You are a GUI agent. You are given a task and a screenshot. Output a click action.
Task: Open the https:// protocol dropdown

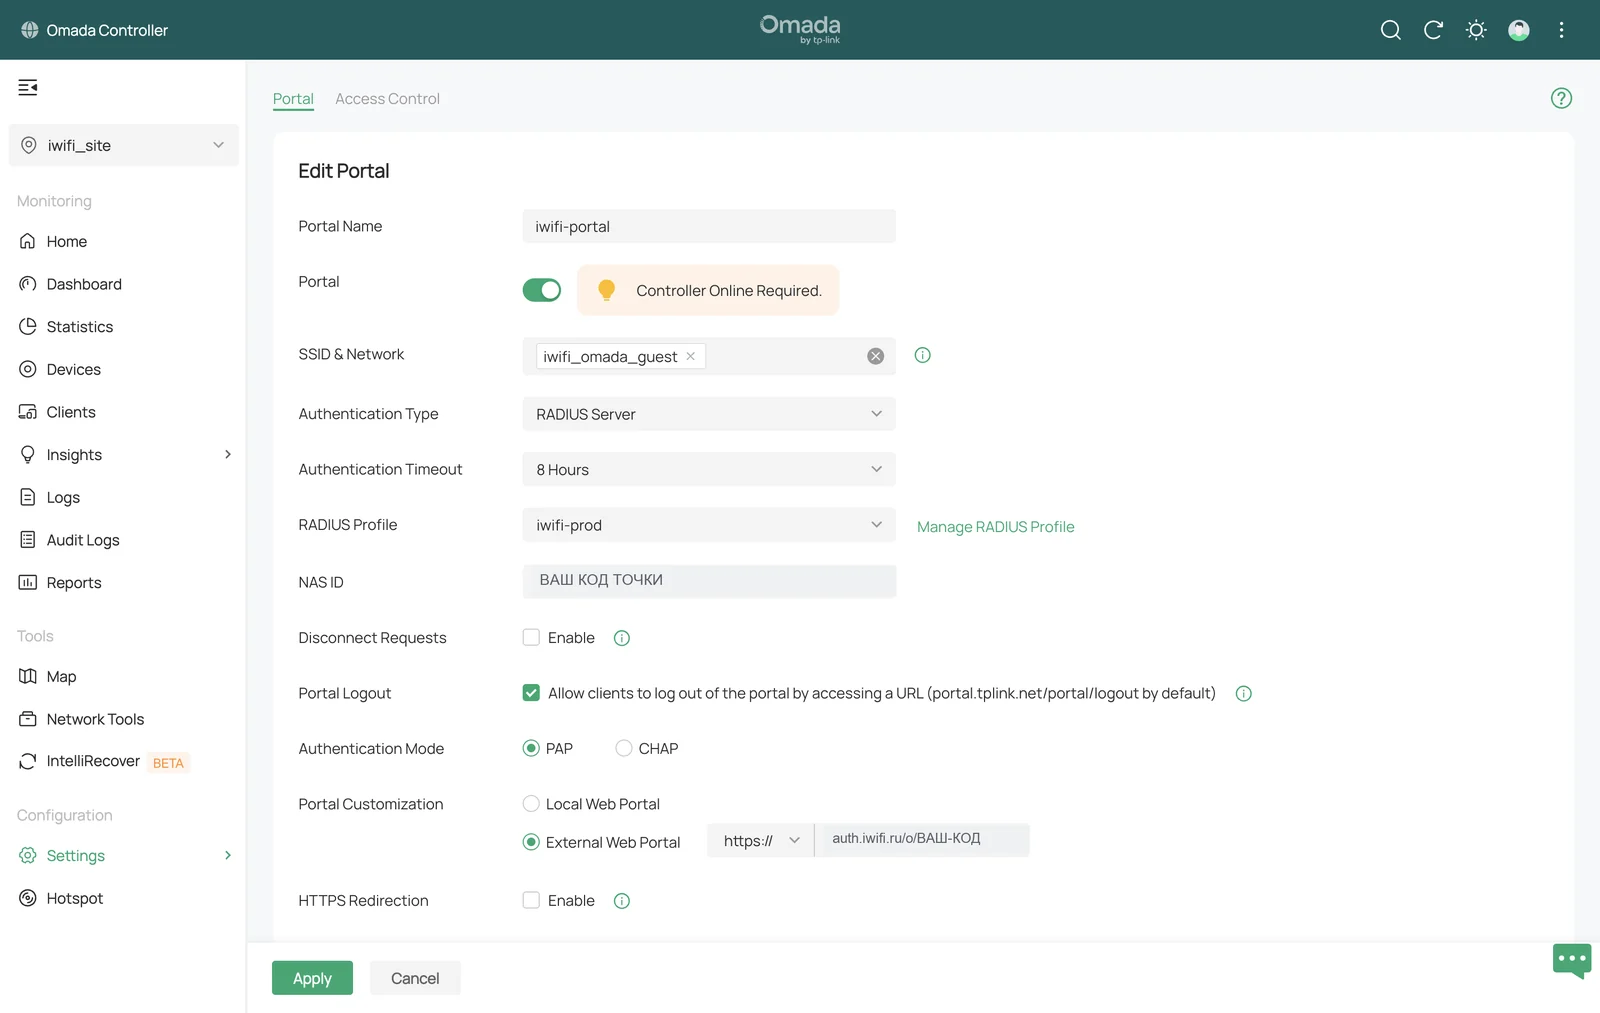point(761,841)
